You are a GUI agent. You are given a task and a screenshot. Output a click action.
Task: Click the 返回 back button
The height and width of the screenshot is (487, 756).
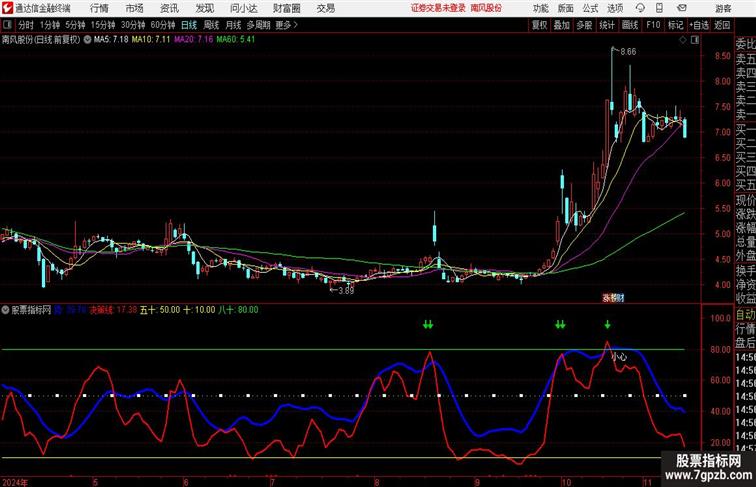pyautogui.click(x=722, y=25)
